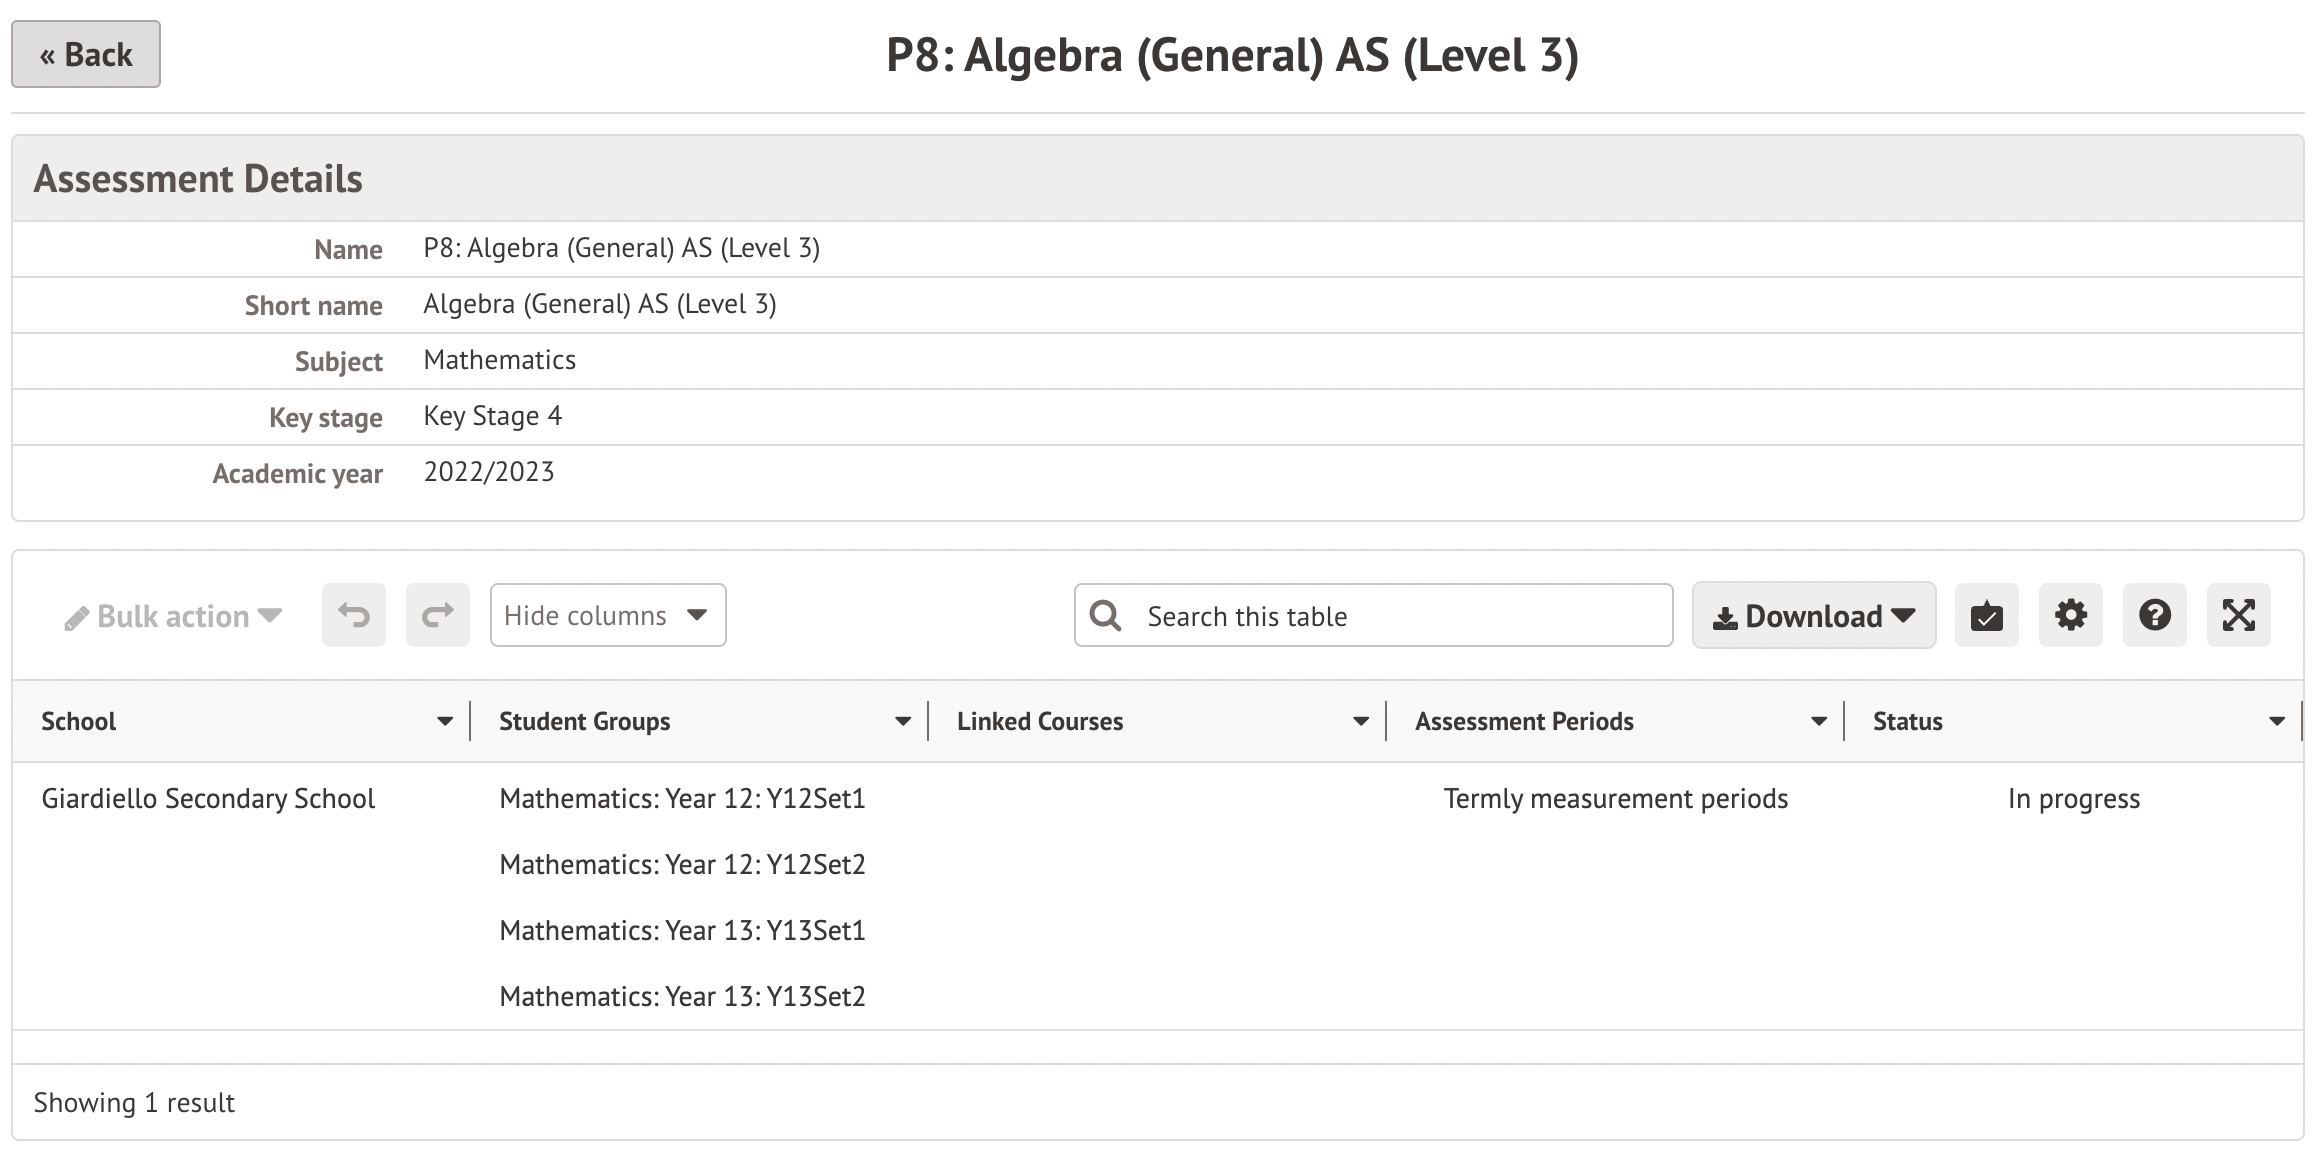Select the Giardiello Secondary School row
Screen dimensions: 2318x1150
(x=208, y=799)
